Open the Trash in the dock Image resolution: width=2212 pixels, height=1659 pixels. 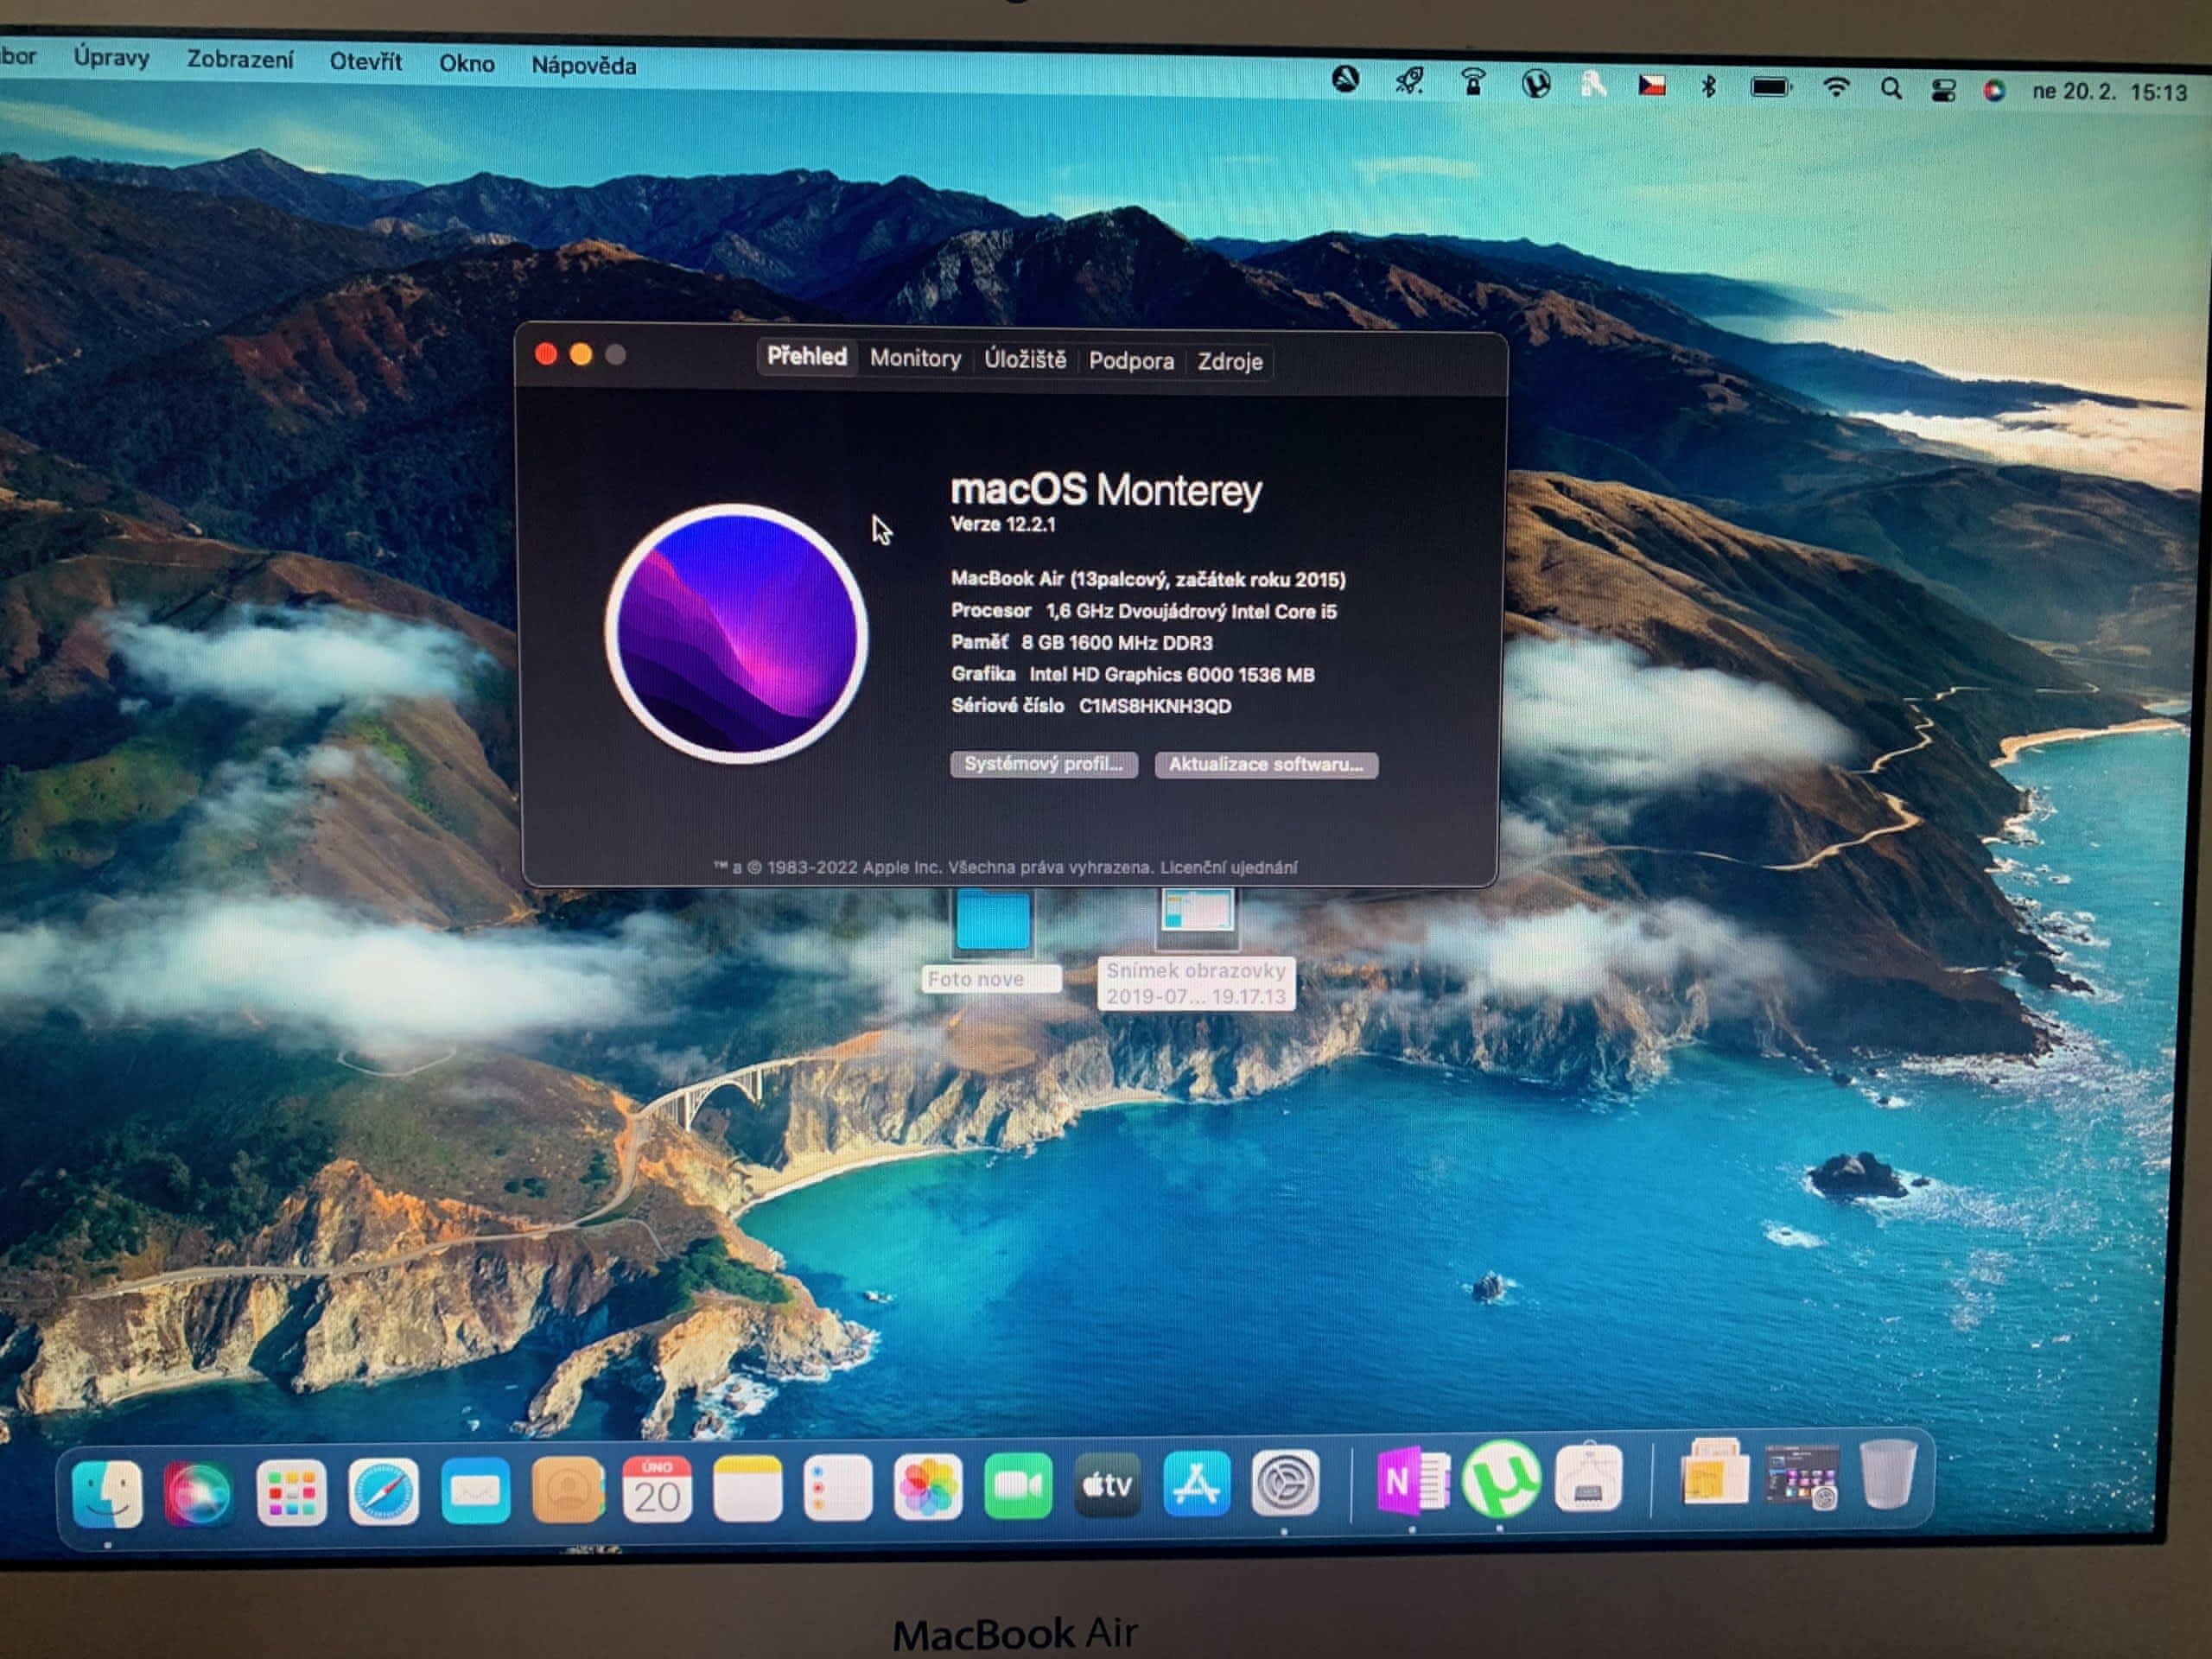coord(1887,1474)
